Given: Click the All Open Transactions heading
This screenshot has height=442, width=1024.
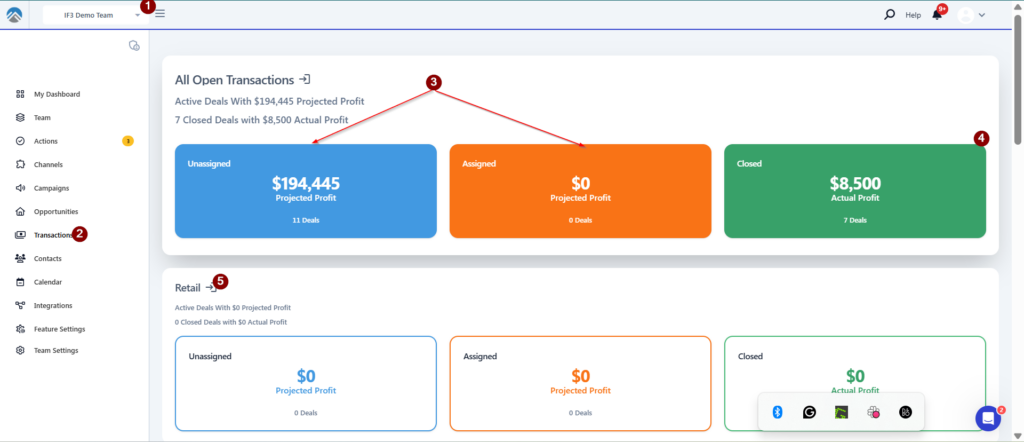Looking at the screenshot, I should [x=234, y=80].
